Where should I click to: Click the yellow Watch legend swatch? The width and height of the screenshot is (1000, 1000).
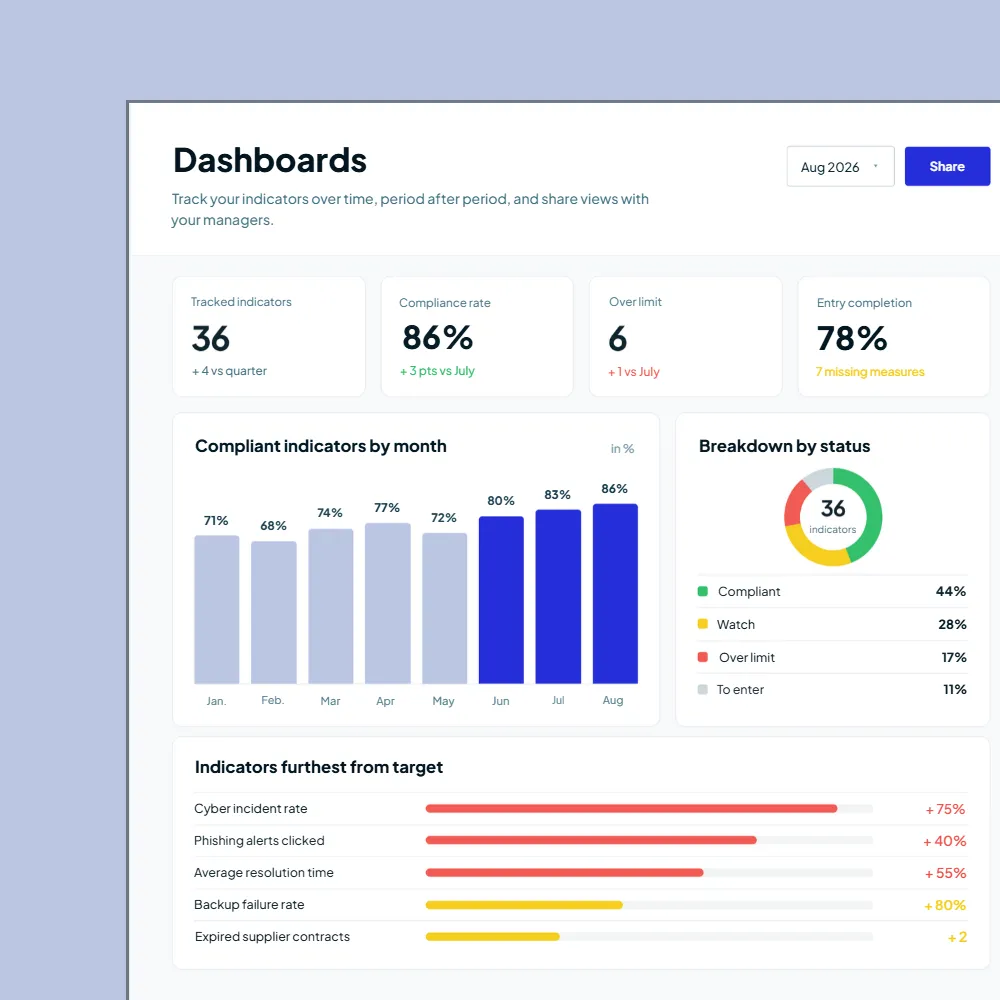click(x=703, y=624)
